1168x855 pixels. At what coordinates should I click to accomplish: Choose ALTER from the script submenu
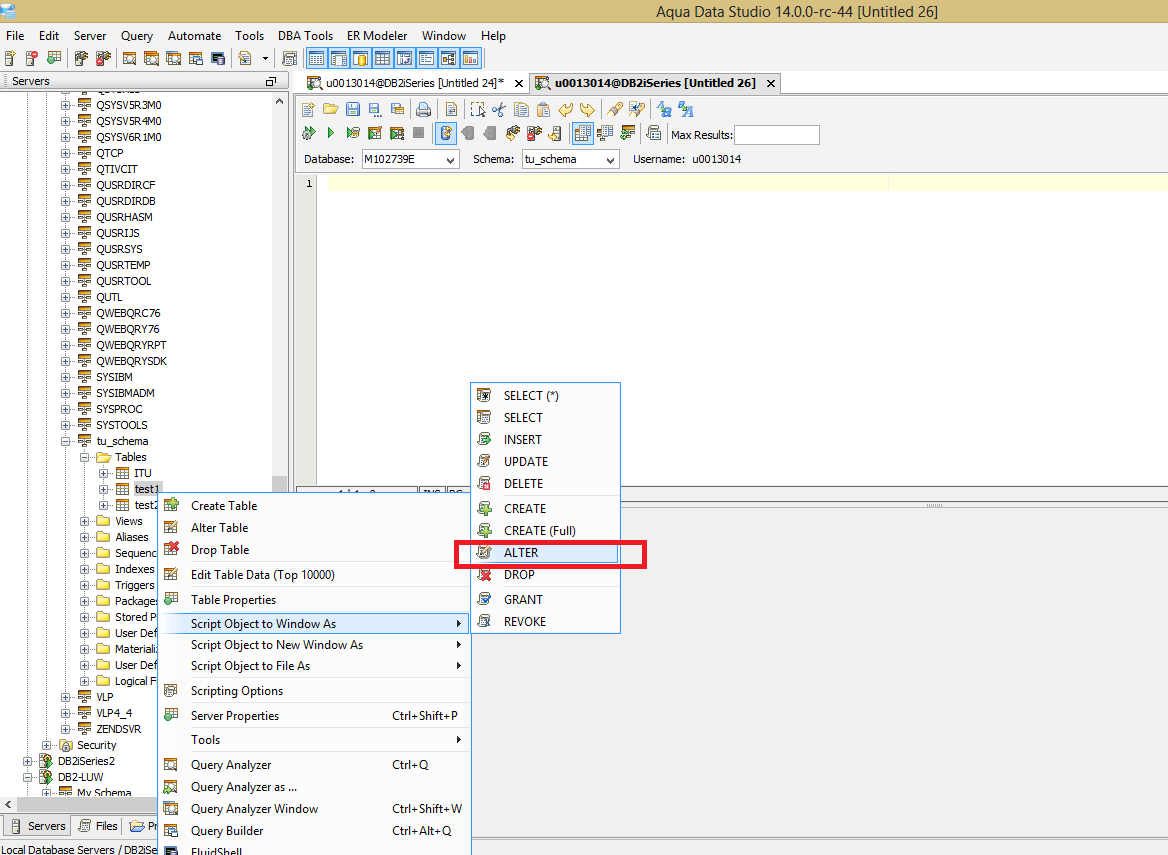pos(545,553)
